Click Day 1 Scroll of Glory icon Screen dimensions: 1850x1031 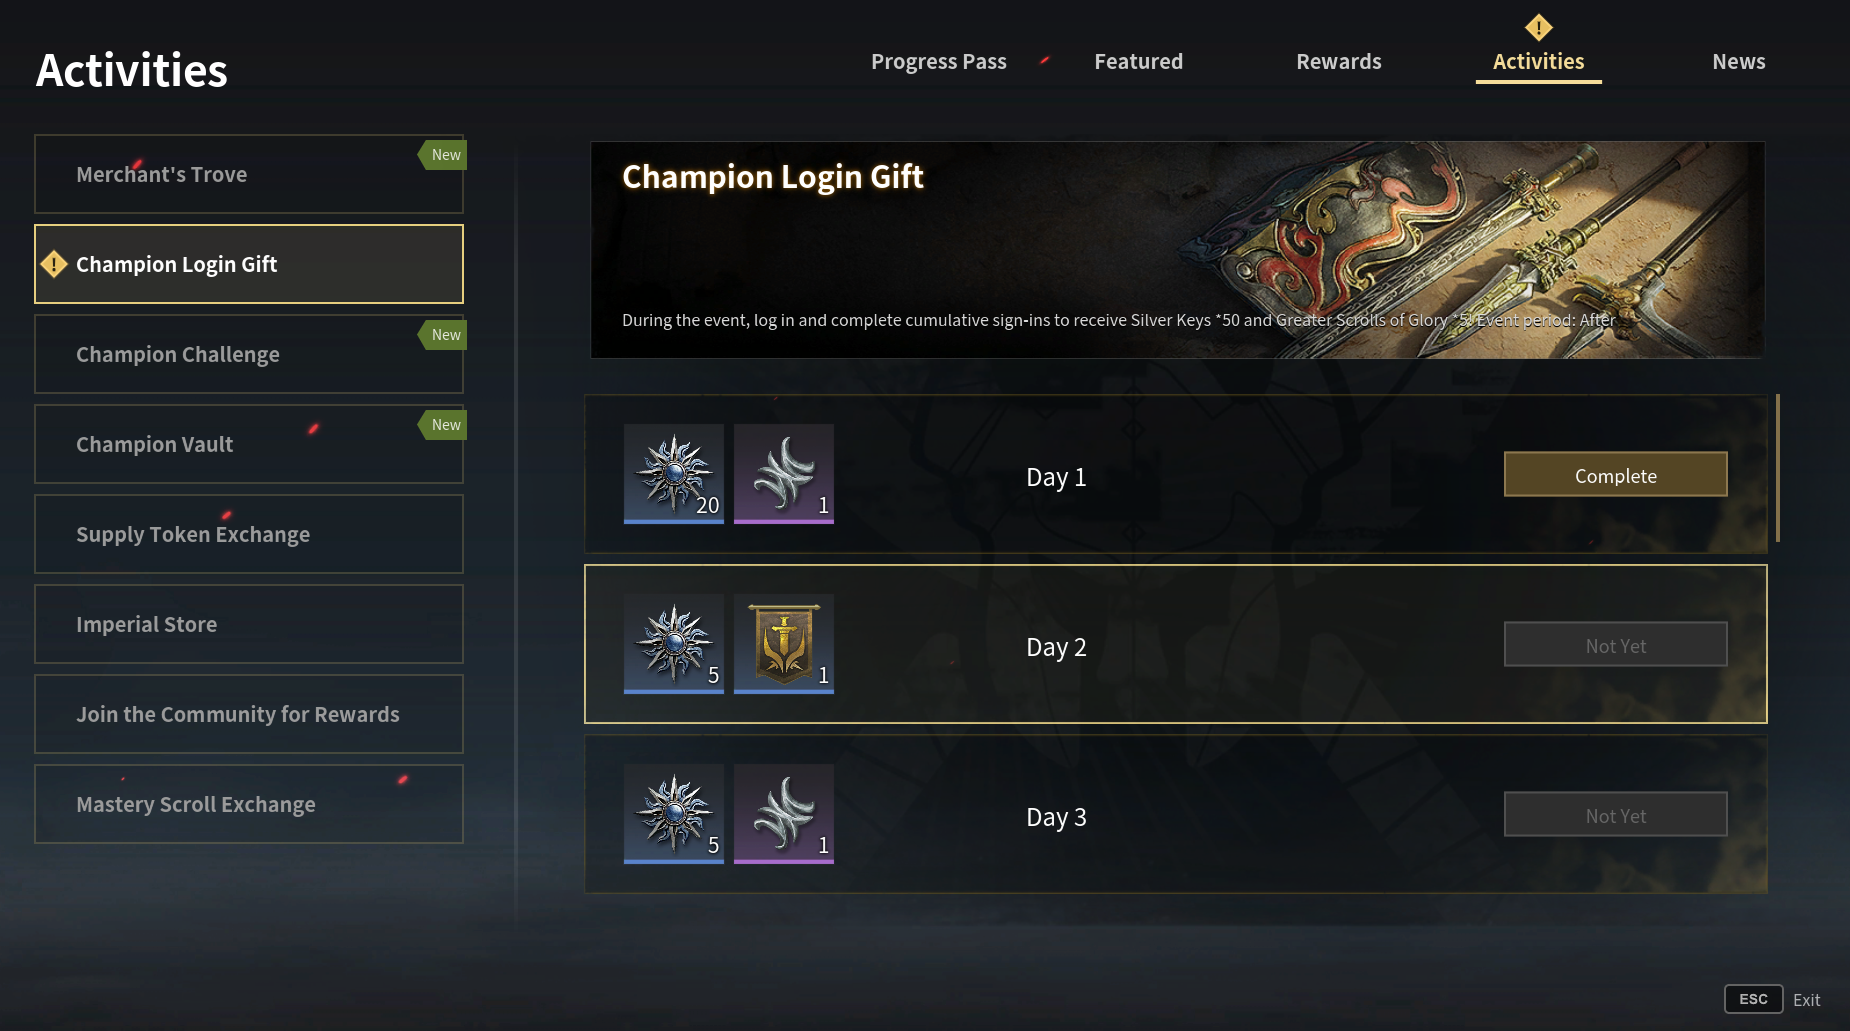[784, 473]
